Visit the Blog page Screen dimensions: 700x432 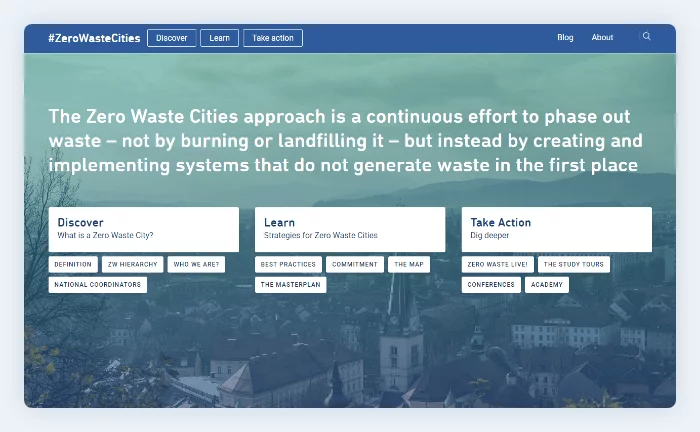[565, 37]
